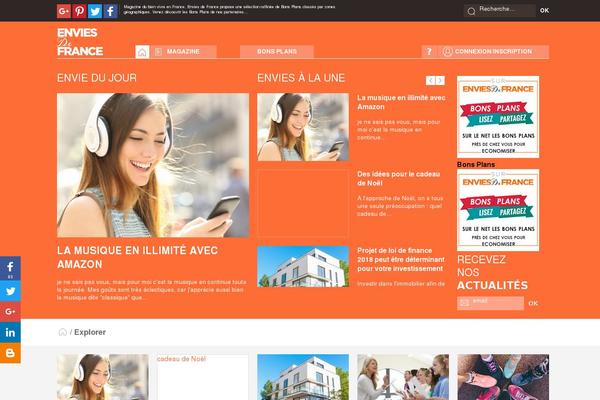This screenshot has width=600, height=400.
Task: Share via LinkedIn side button
Action: coord(10,332)
